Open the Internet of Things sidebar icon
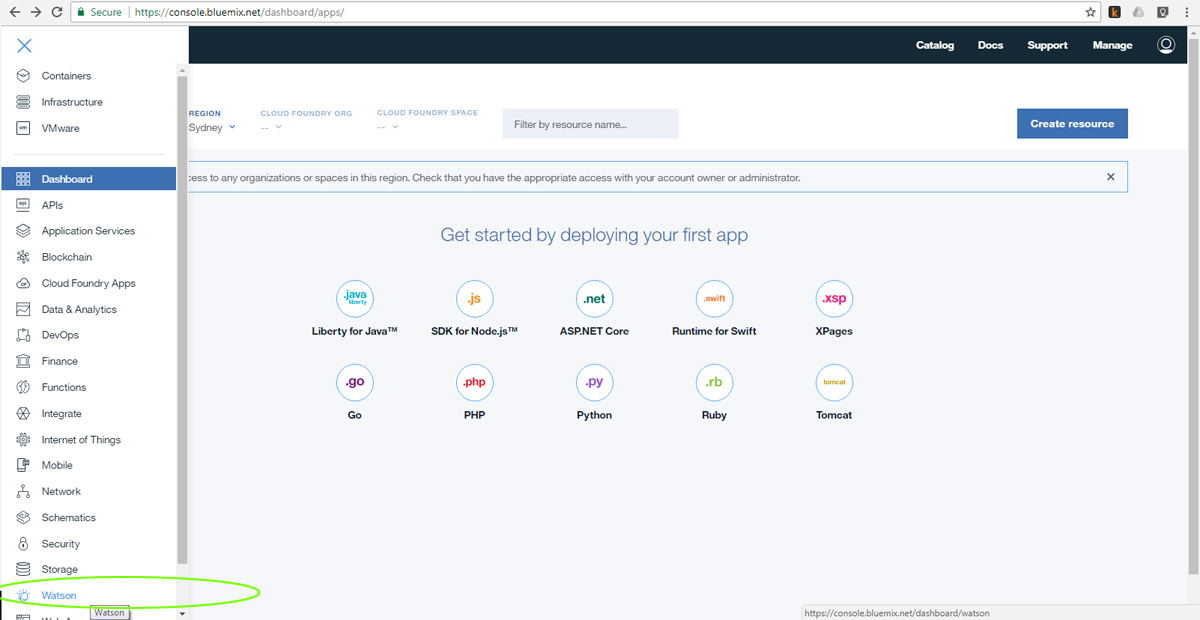This screenshot has height=620, width=1200. coord(23,439)
